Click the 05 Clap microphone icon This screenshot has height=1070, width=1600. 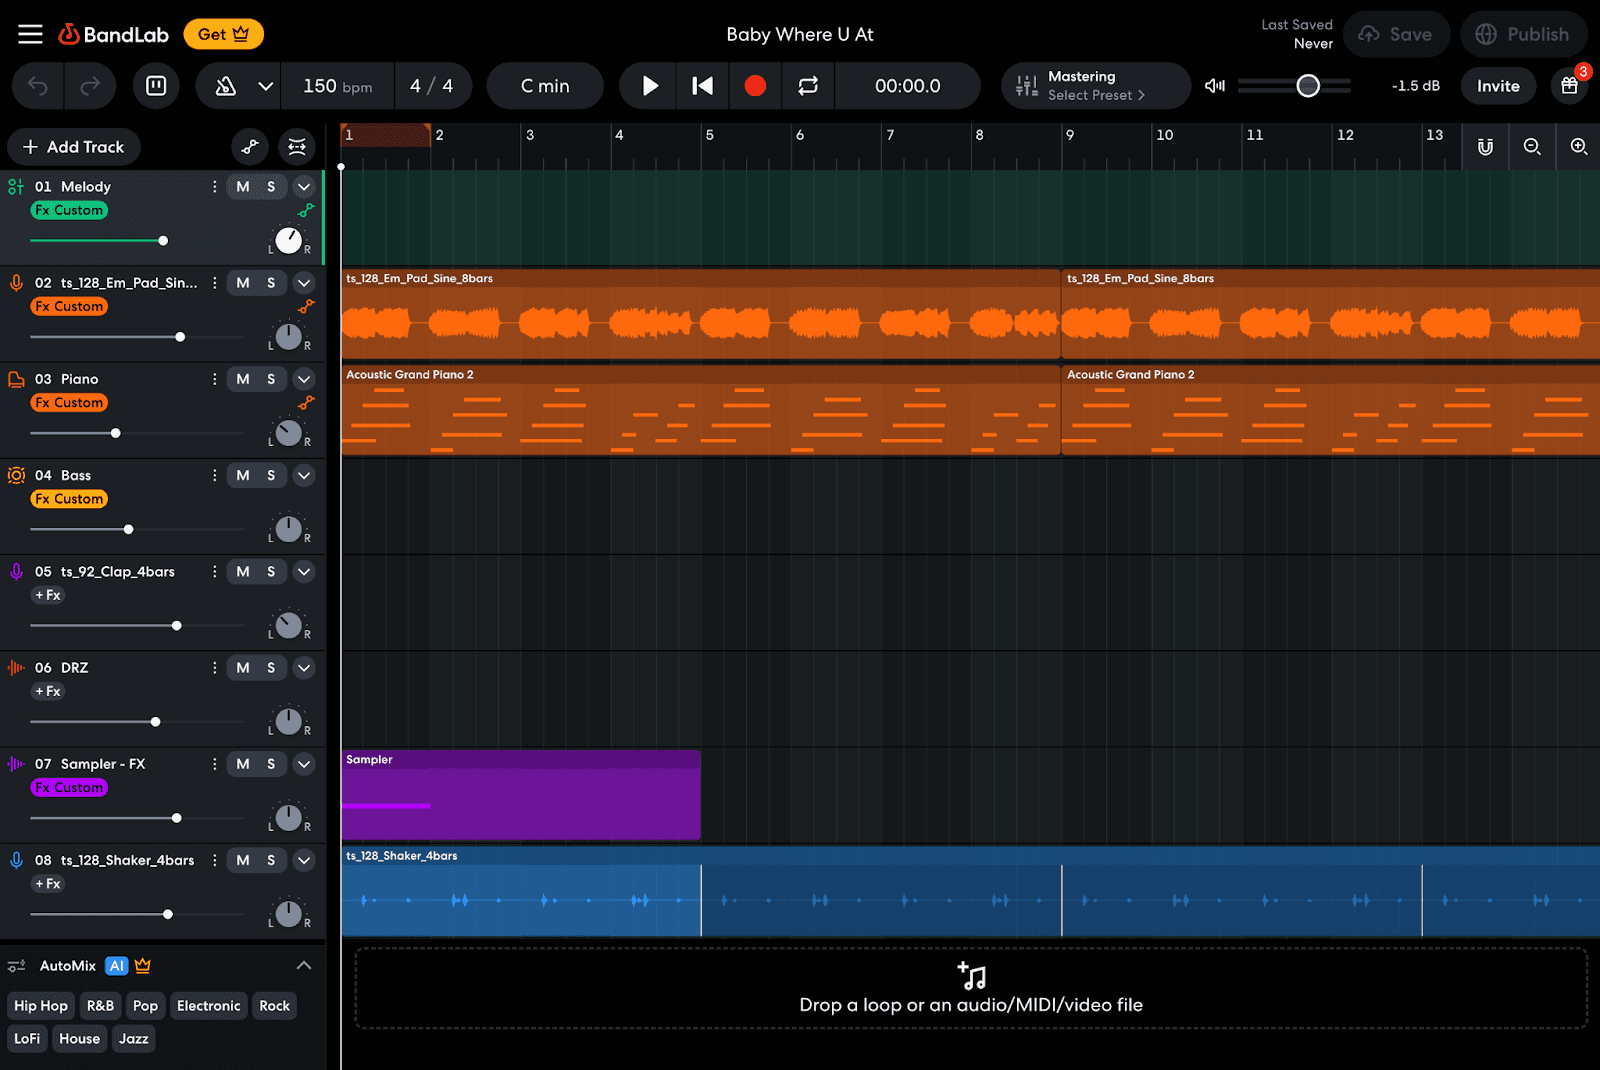point(16,572)
